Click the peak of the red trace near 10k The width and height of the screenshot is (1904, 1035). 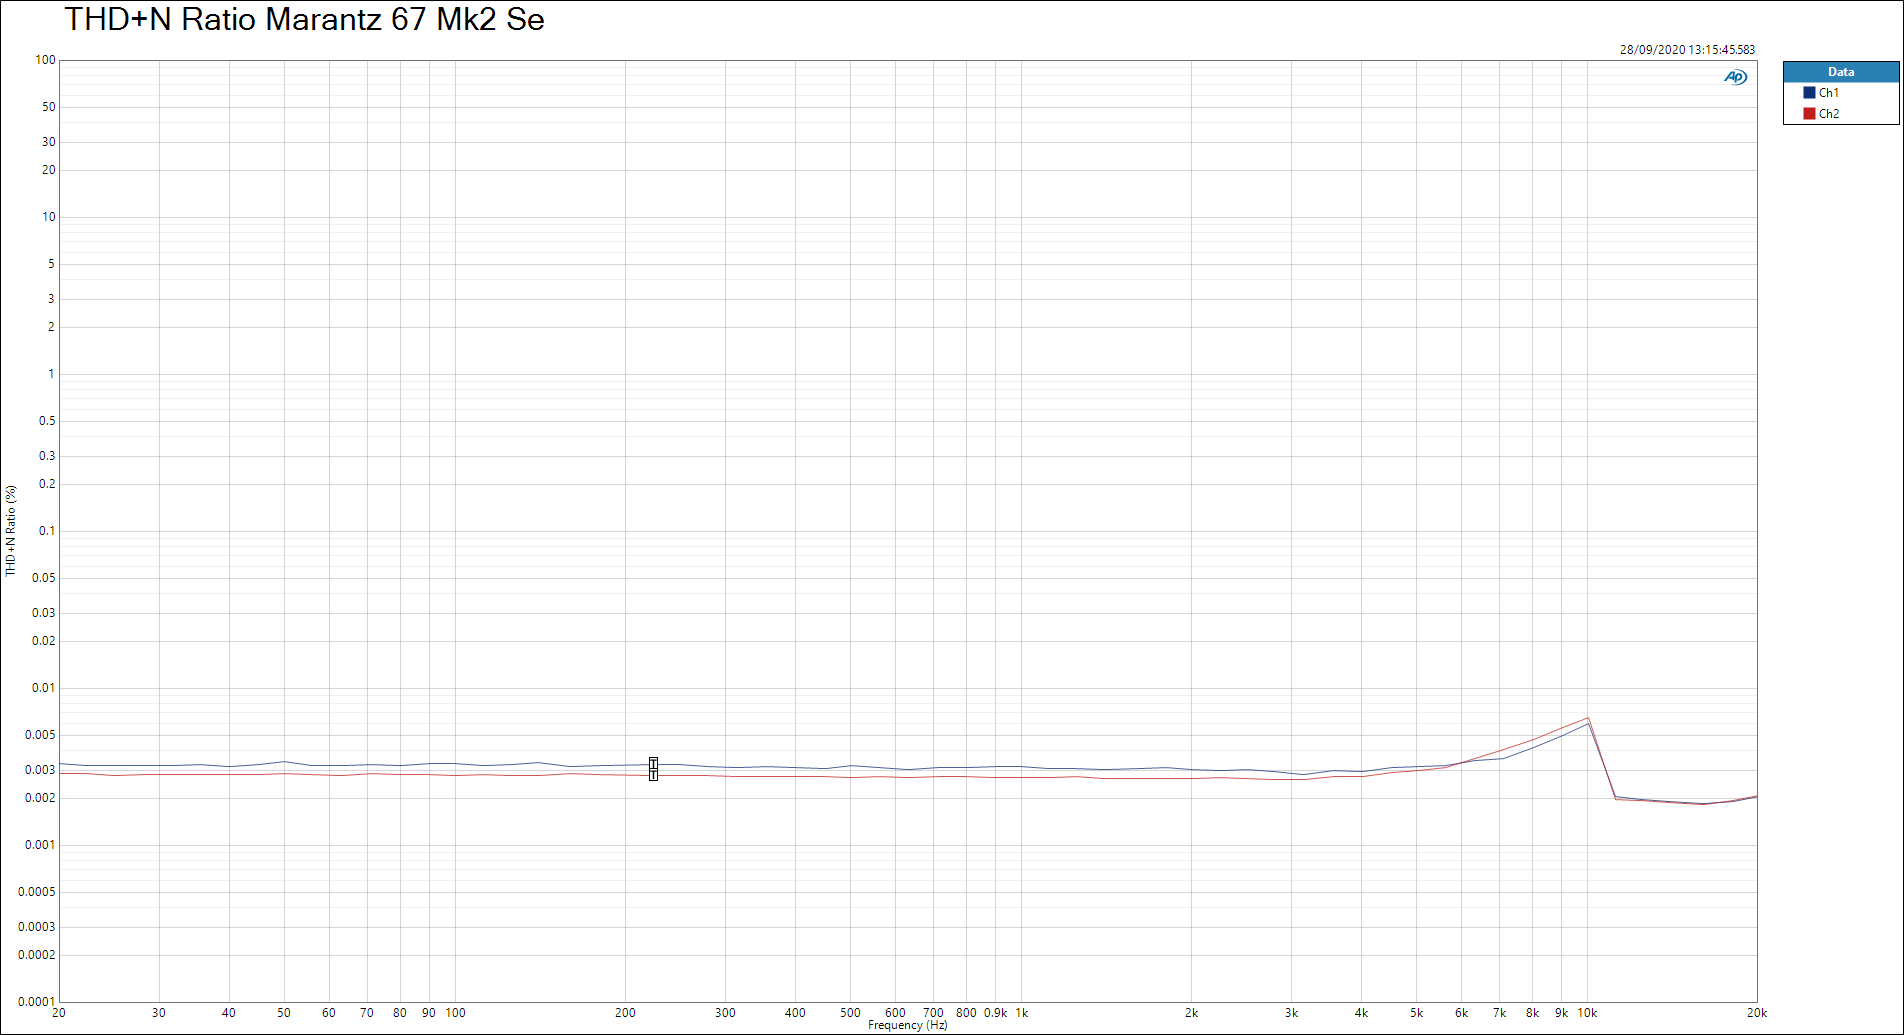click(x=1587, y=718)
